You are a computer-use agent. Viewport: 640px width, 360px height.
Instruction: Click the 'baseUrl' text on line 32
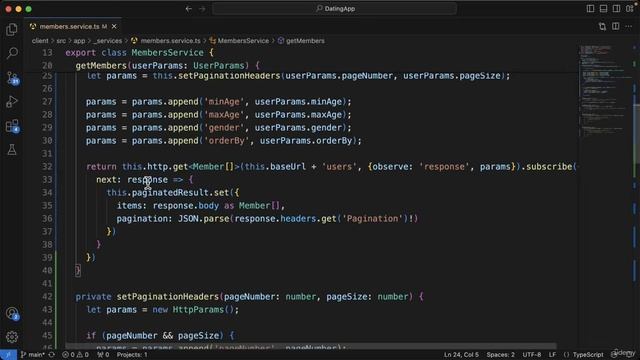tap(288, 167)
